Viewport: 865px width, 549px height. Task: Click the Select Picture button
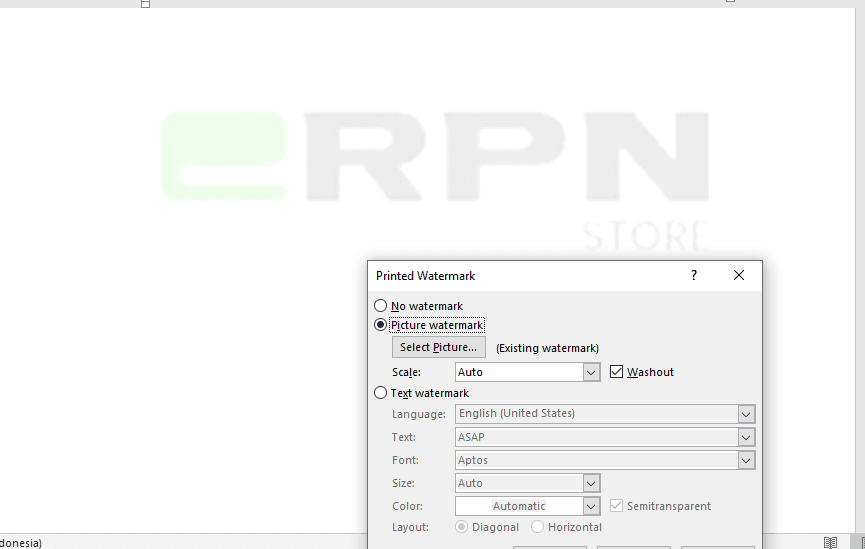point(439,347)
